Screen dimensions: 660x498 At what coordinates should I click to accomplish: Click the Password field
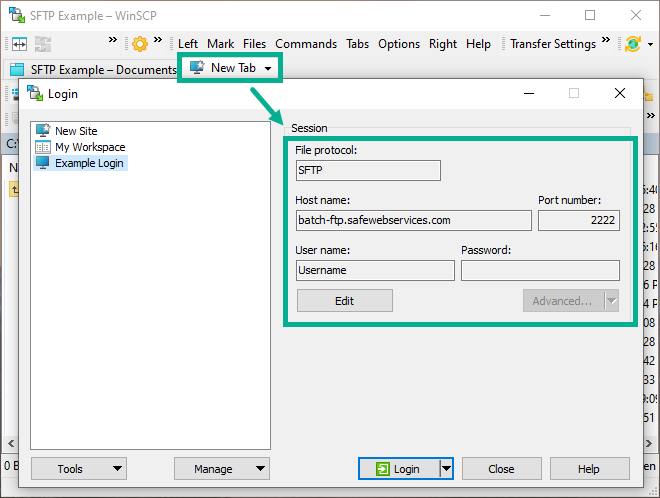pyautogui.click(x=540, y=270)
